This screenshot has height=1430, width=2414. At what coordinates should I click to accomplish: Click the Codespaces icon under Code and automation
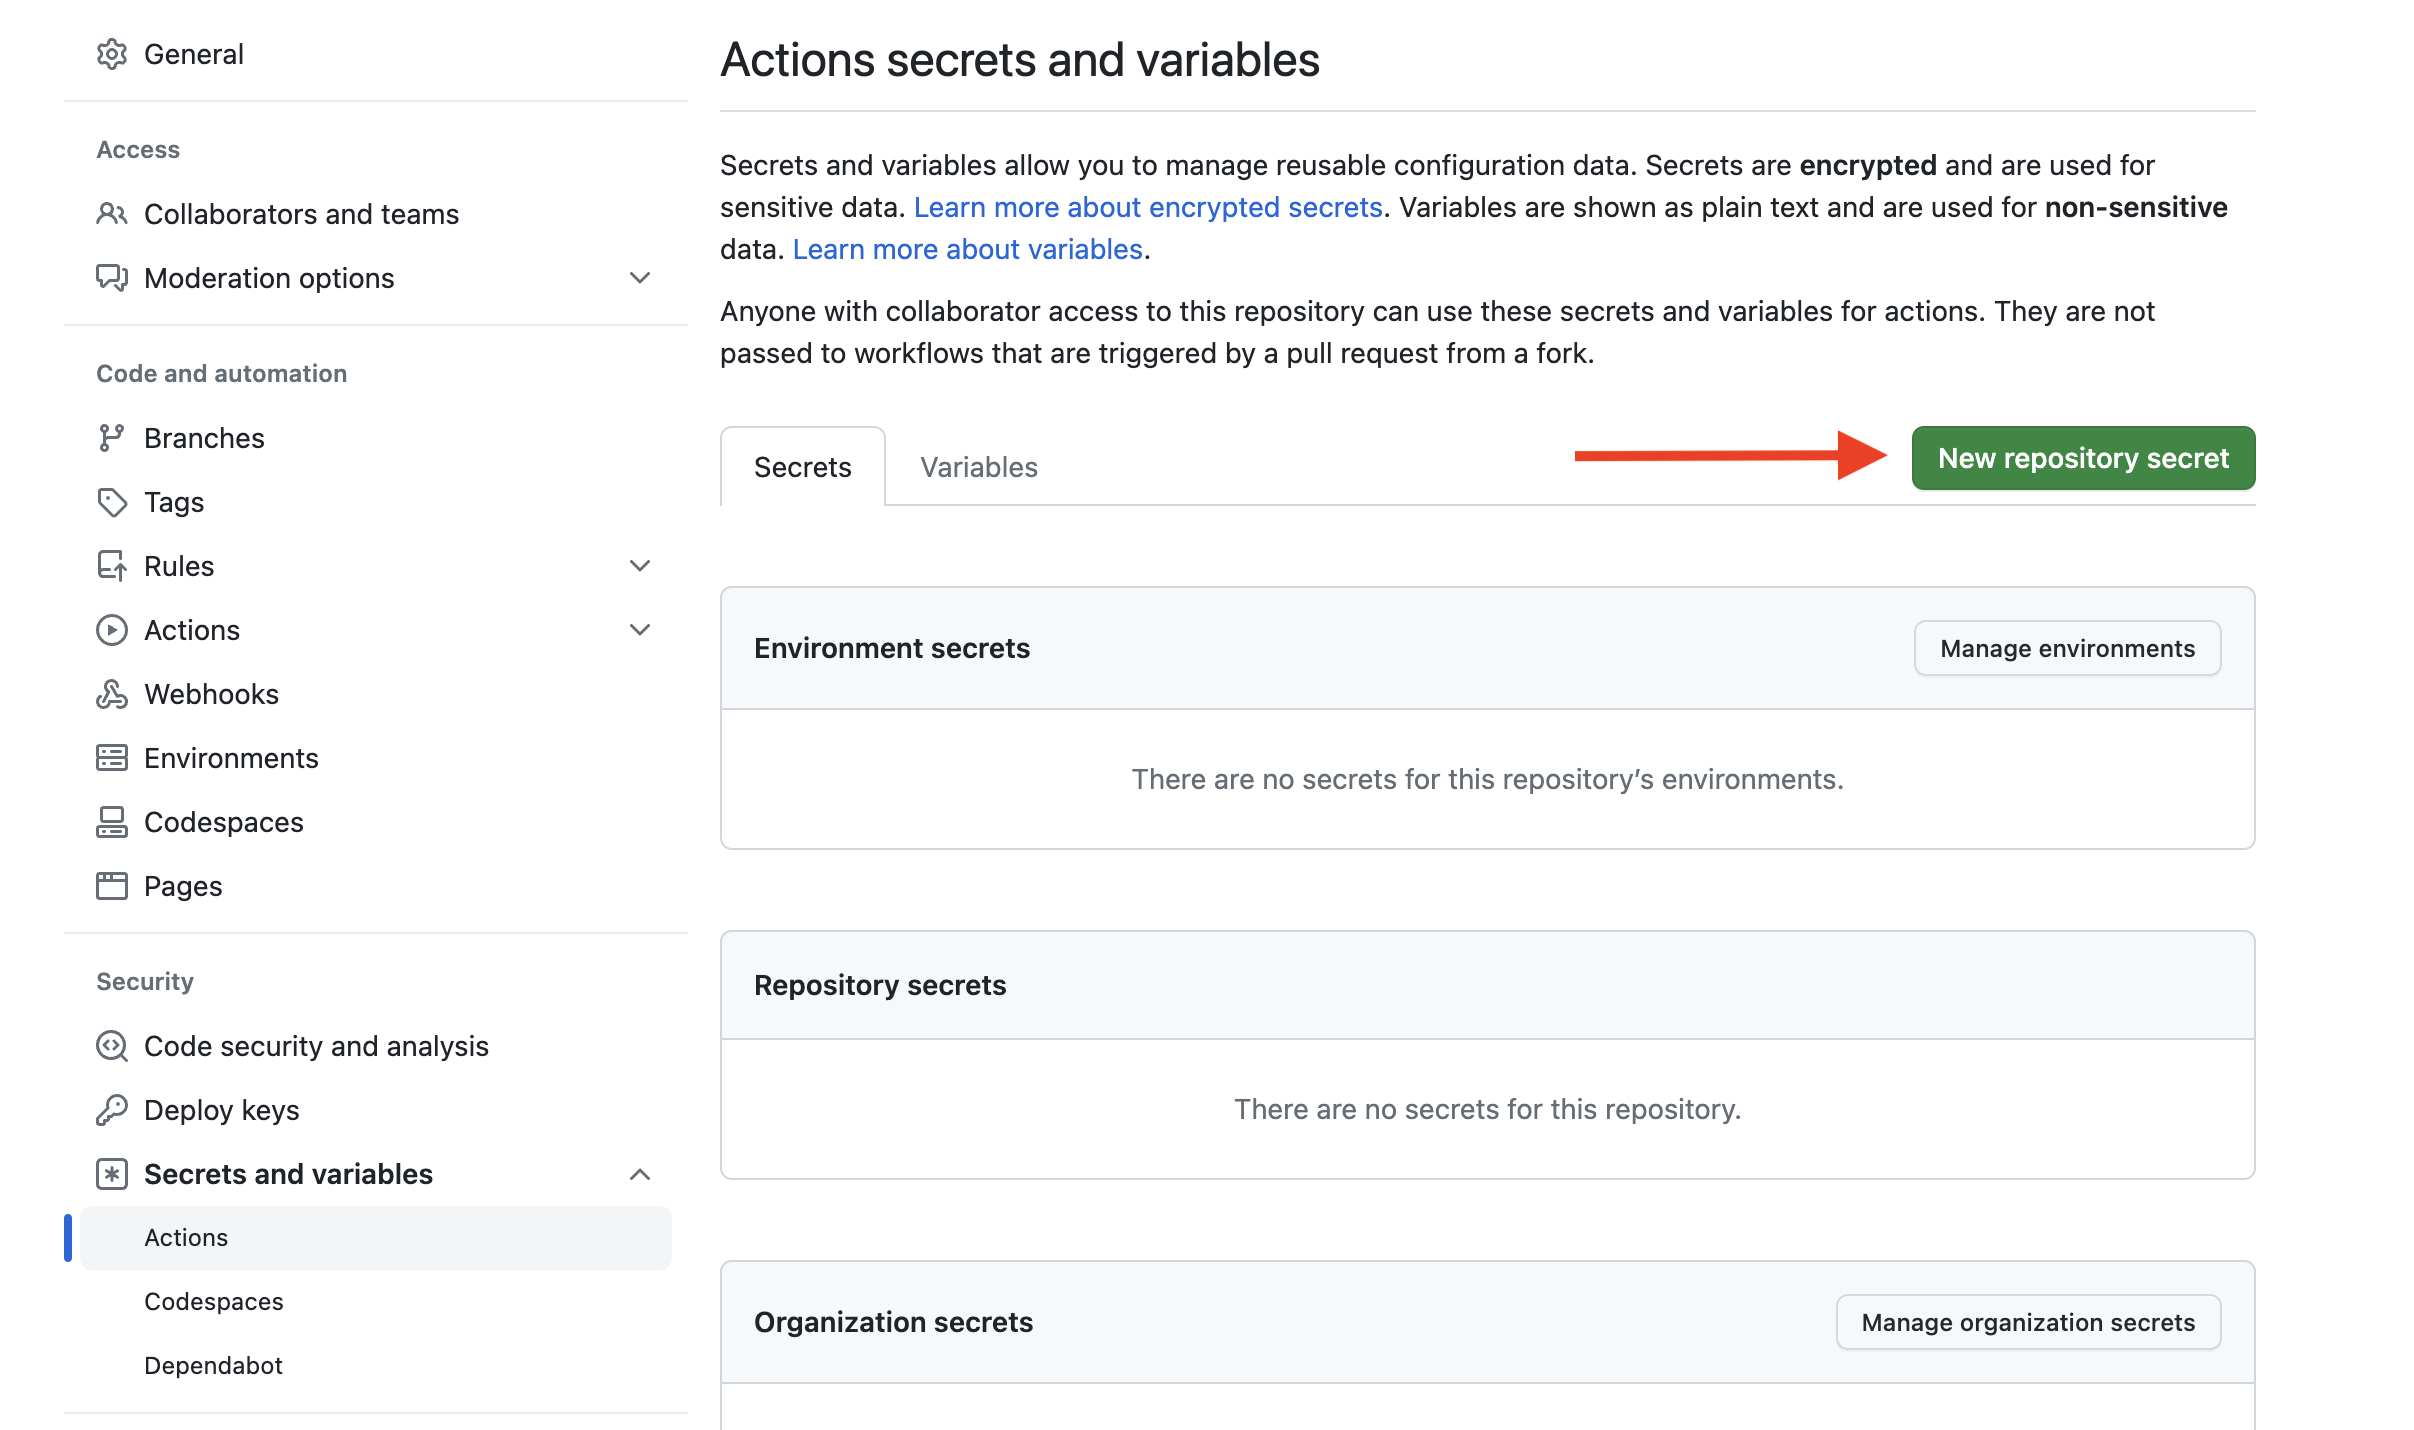tap(112, 822)
